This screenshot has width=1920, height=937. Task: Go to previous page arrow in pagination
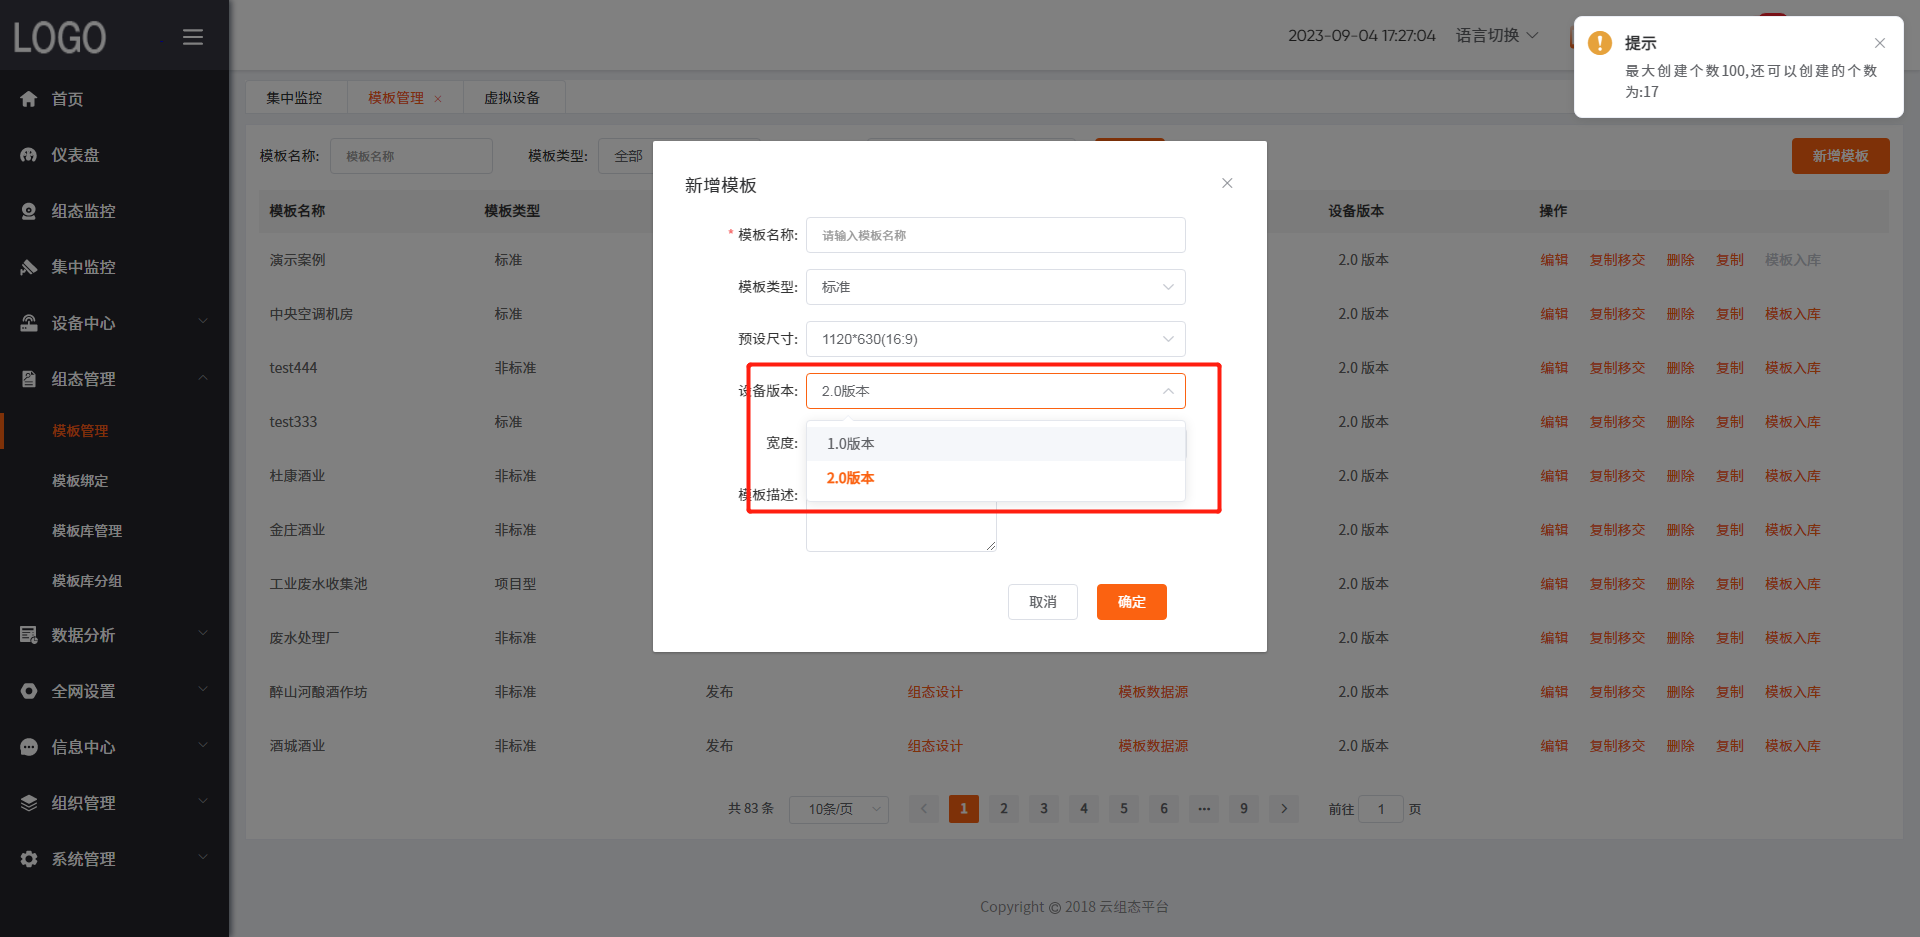[x=924, y=809]
